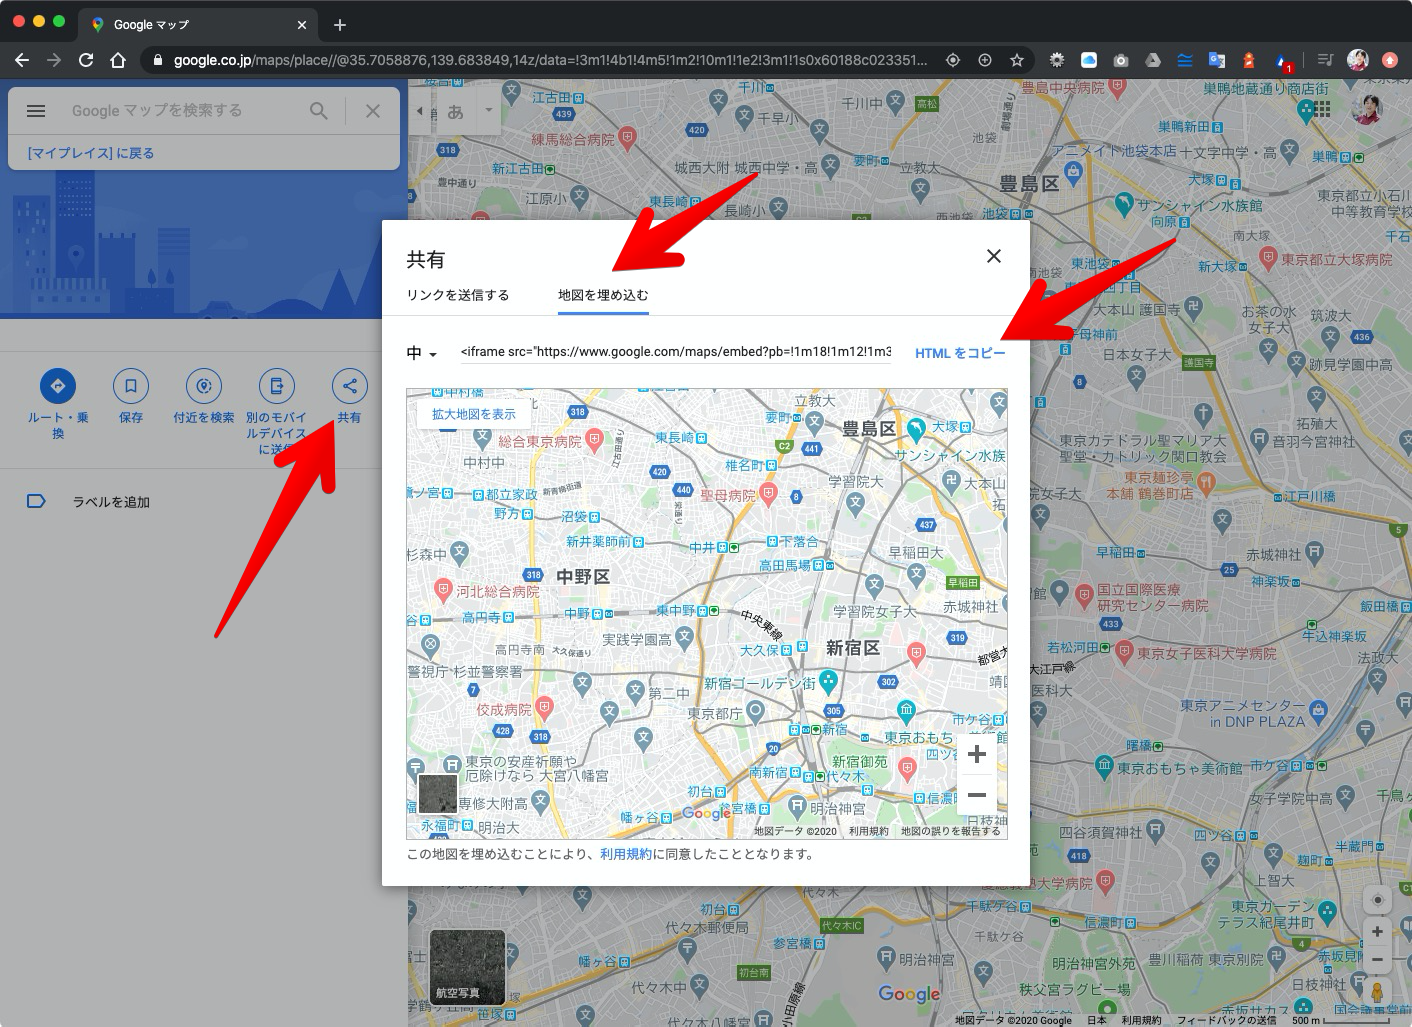The height and width of the screenshot is (1027, 1412).
Task: Open the Google Maps hamburger menu
Action: (36, 111)
